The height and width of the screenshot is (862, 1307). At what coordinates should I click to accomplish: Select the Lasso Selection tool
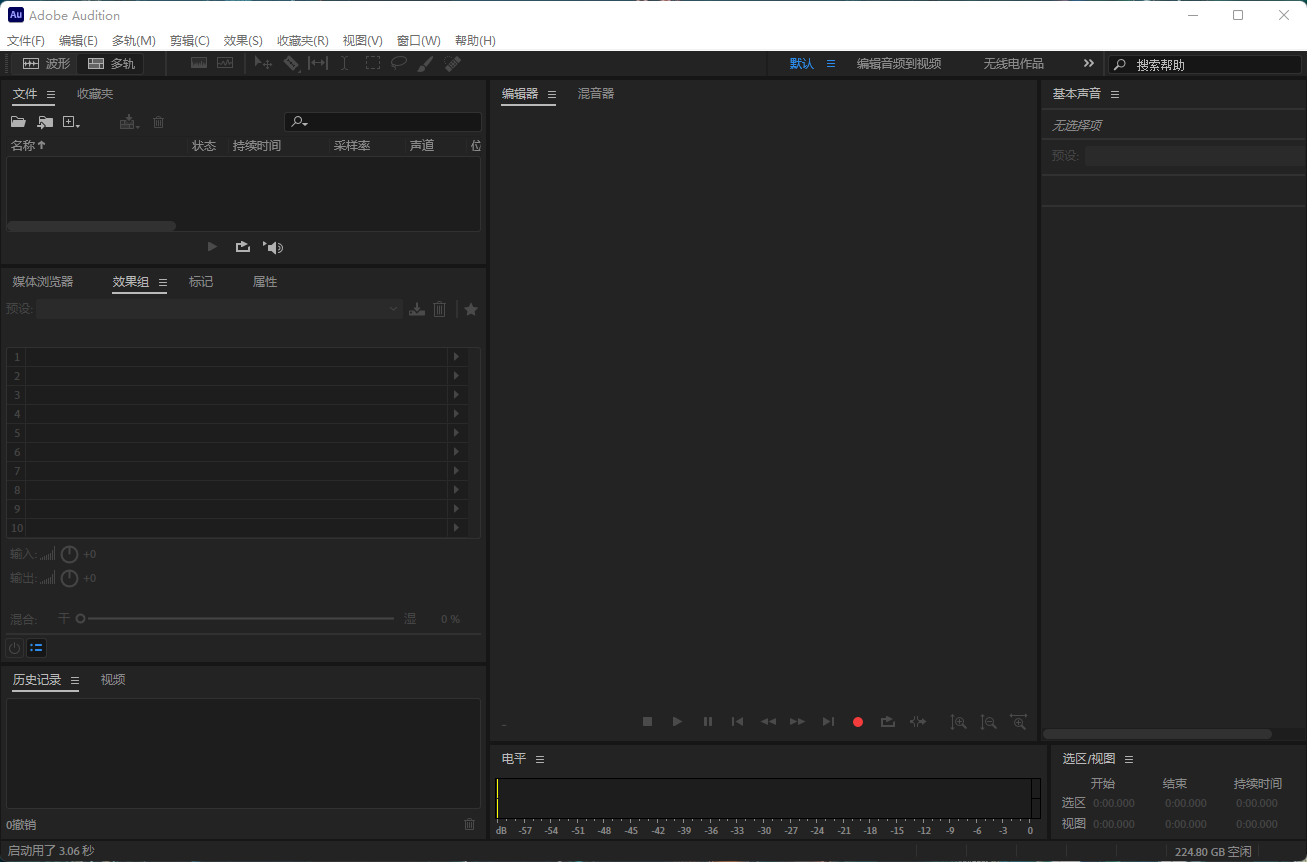399,63
